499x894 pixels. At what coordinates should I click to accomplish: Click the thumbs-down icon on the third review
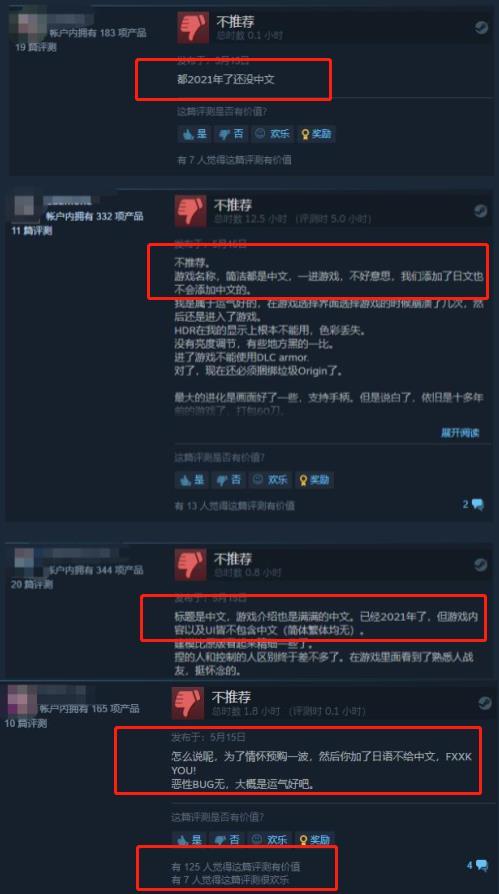190,564
